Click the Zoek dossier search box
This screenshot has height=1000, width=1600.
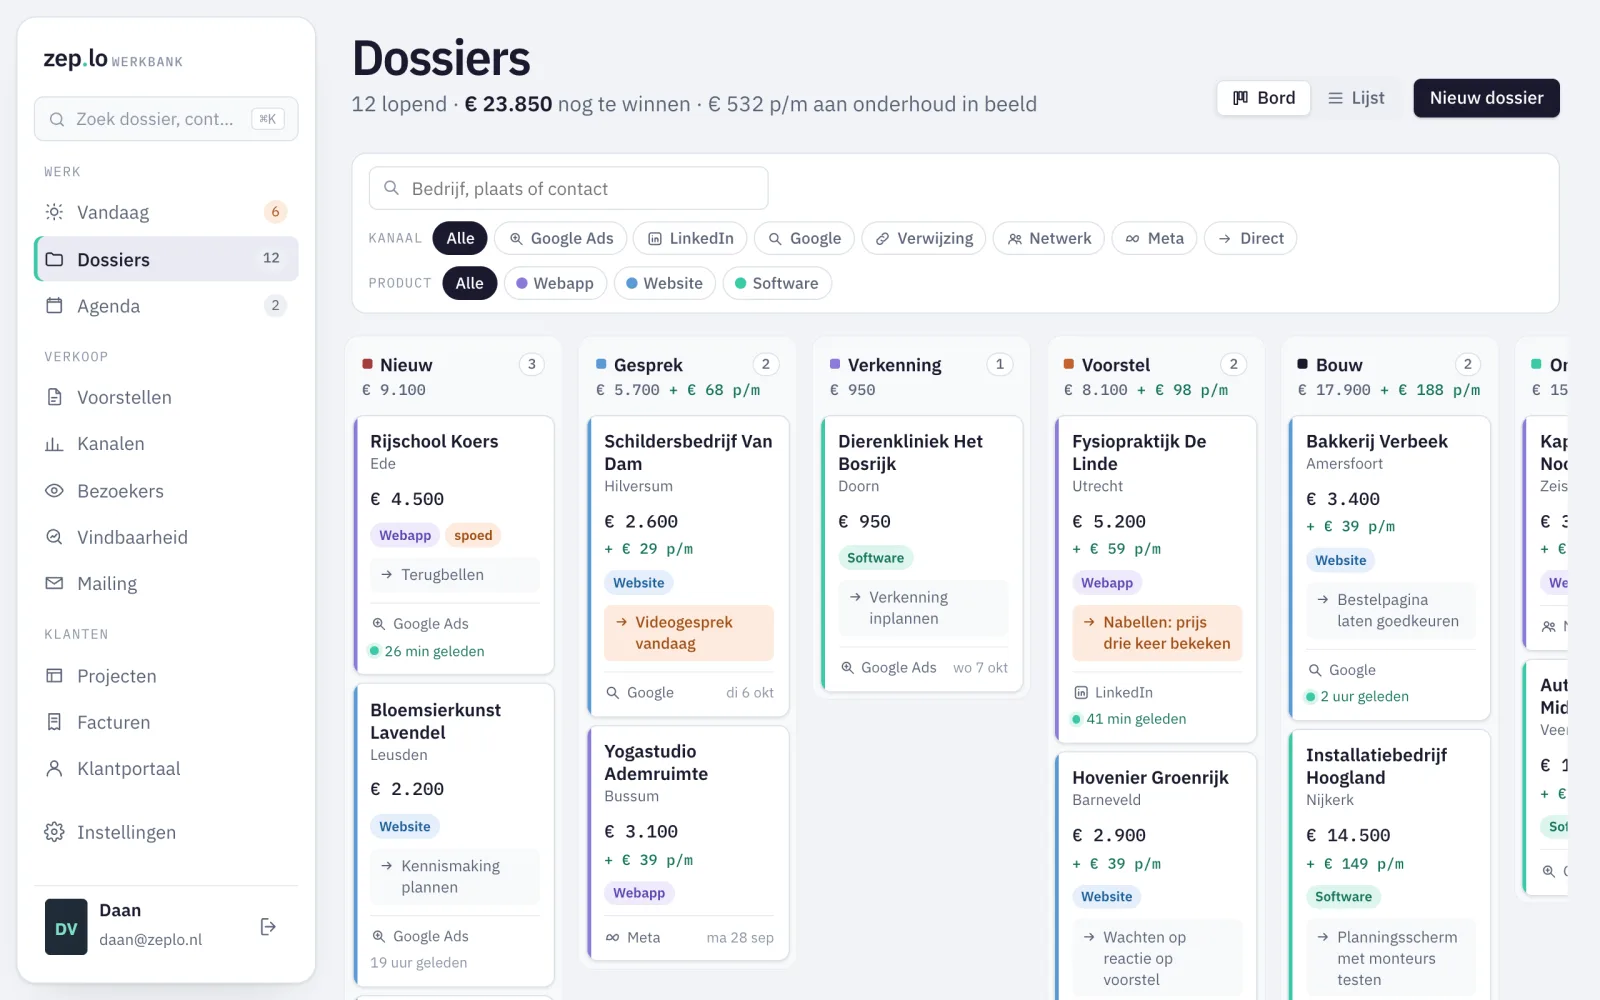point(166,119)
